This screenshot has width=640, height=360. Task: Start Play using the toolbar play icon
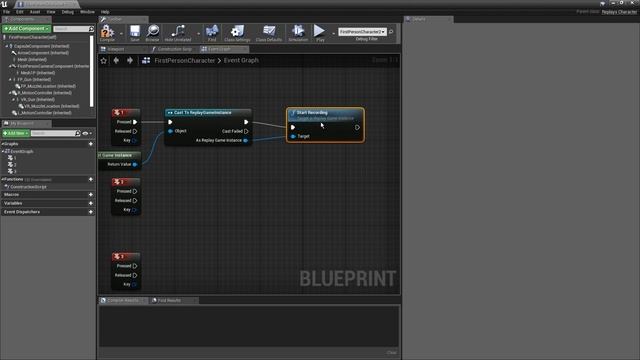(320, 32)
